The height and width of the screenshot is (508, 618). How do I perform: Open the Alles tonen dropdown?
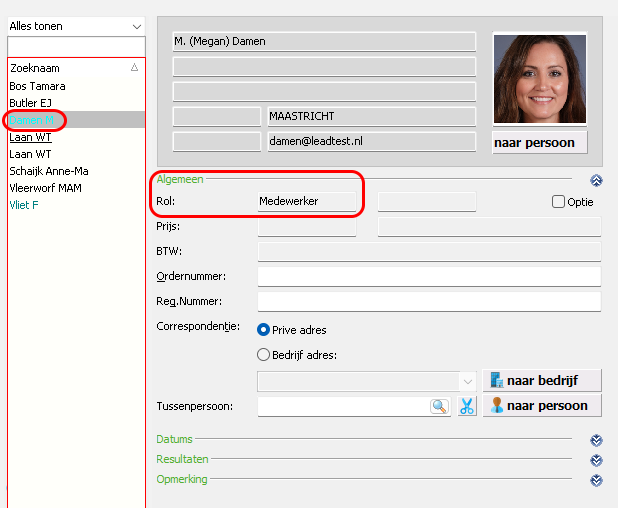tap(76, 26)
